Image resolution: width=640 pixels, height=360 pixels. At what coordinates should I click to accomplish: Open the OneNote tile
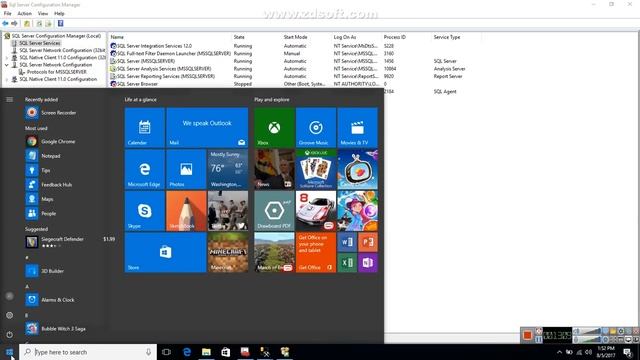368,262
